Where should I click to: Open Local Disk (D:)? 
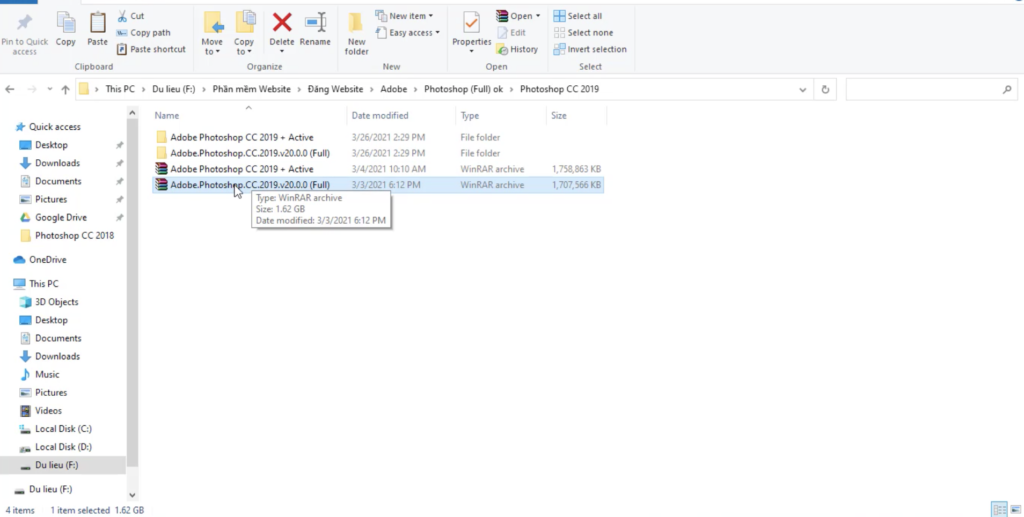63,447
